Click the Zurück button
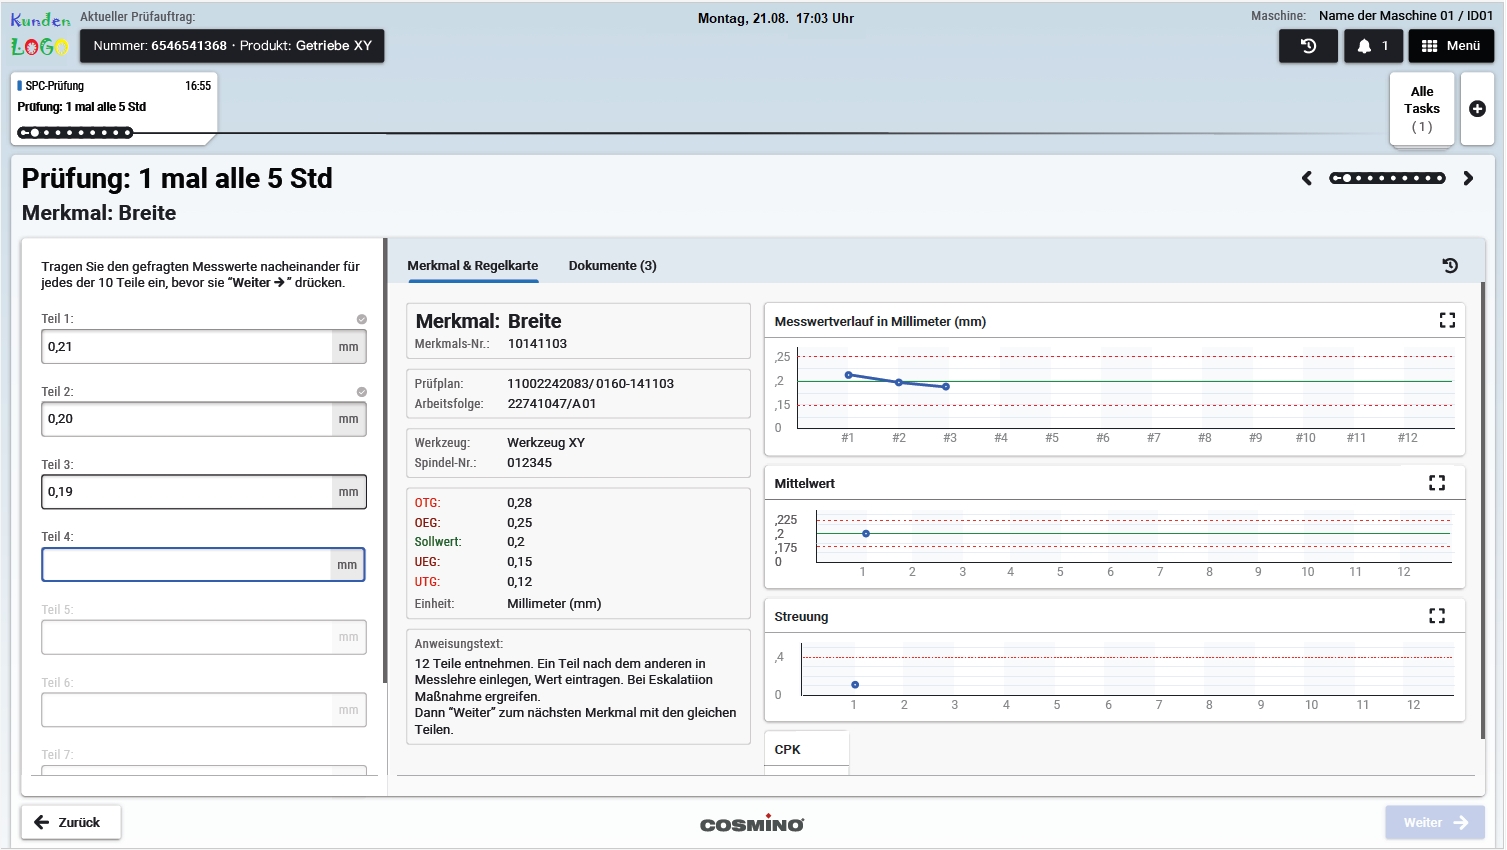 [x=70, y=822]
